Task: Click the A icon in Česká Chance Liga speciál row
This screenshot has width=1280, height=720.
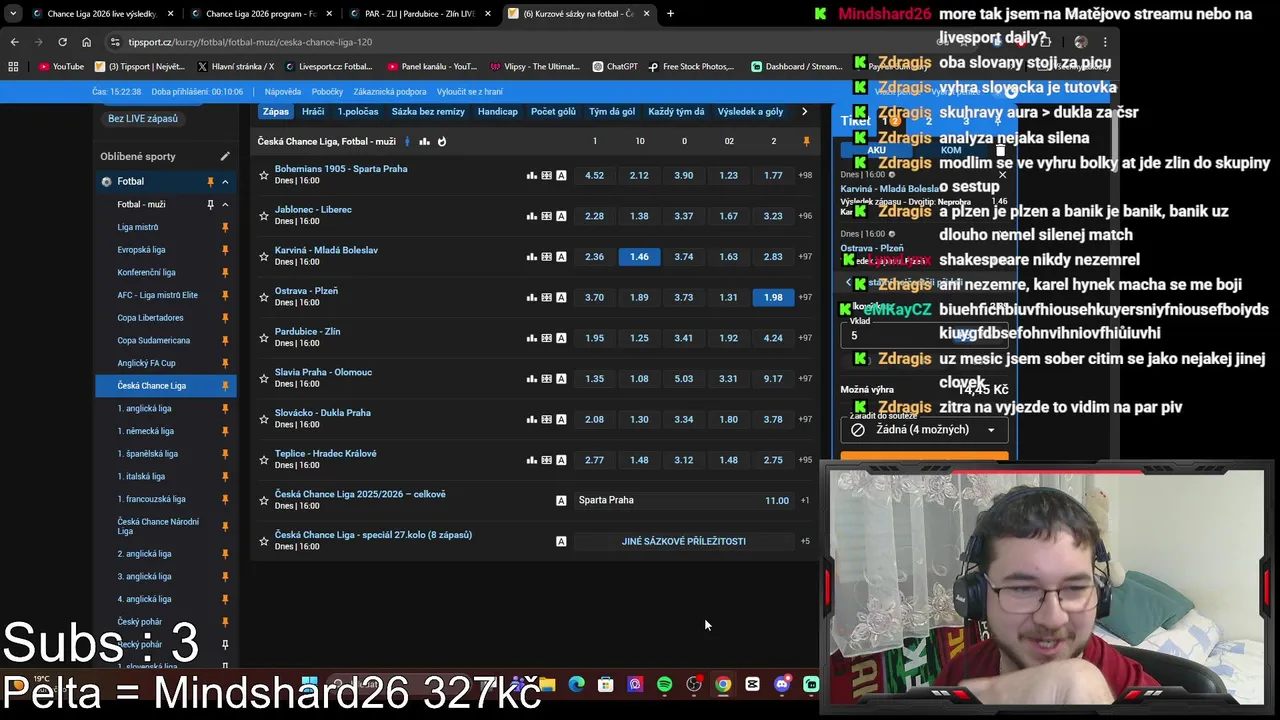Action: point(561,541)
